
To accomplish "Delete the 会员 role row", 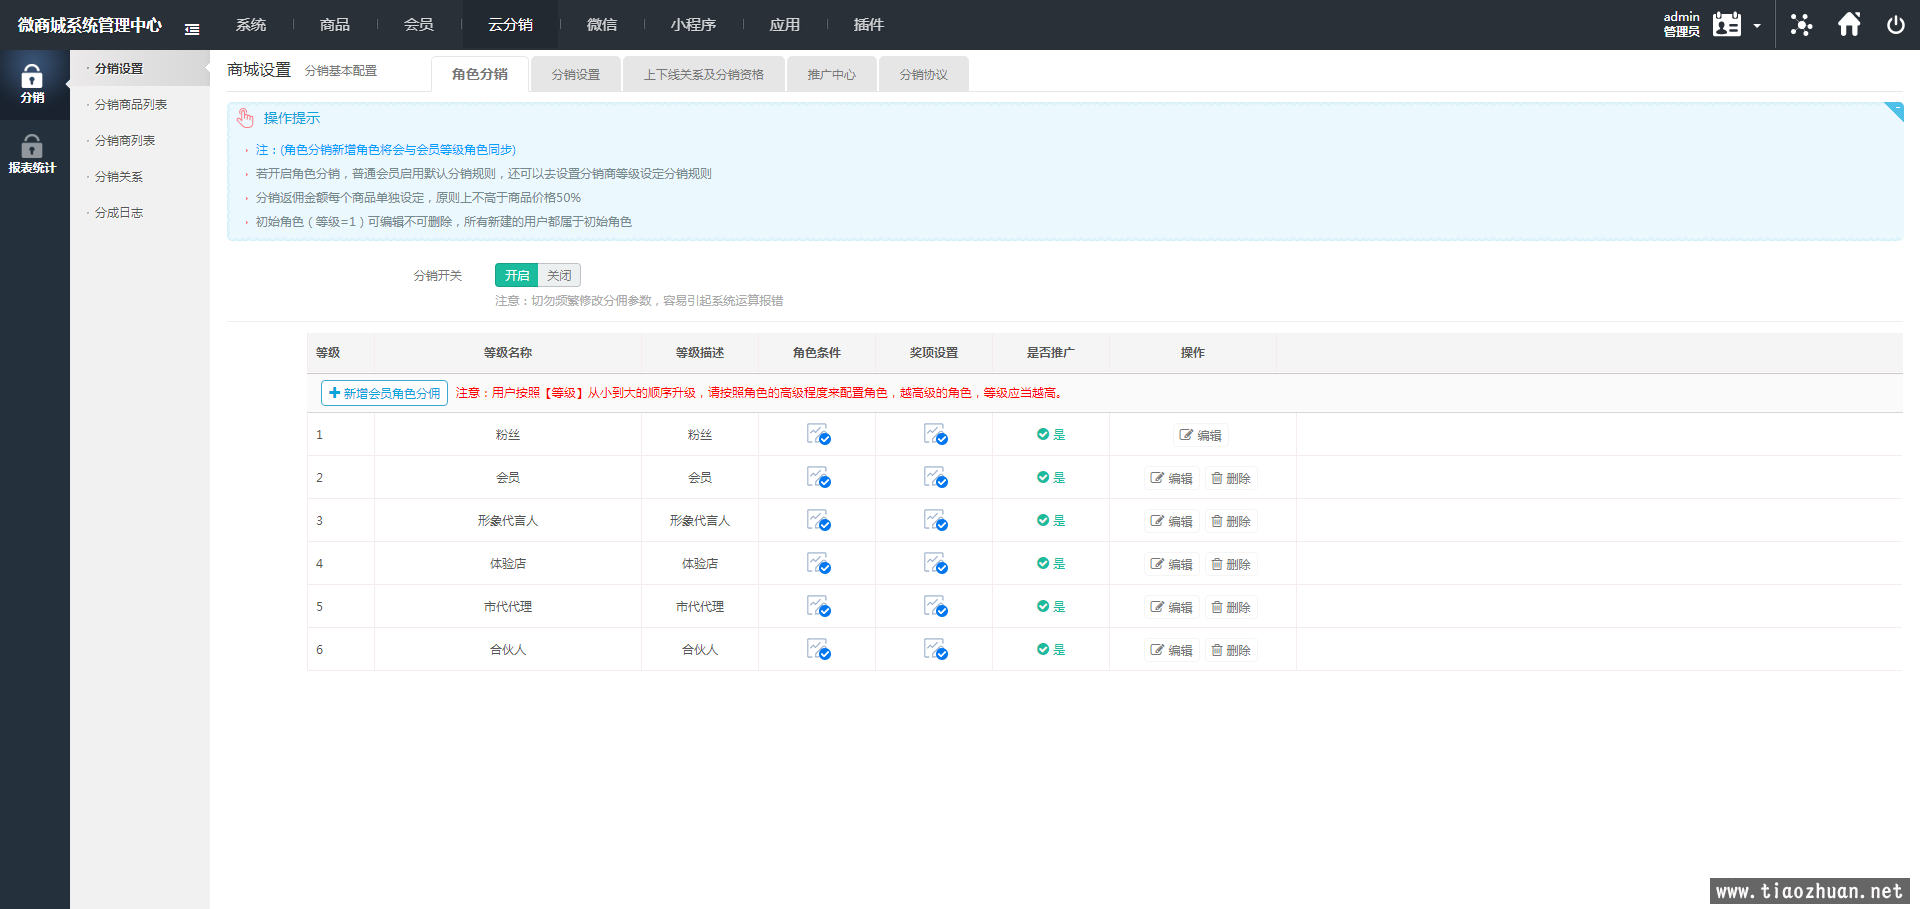I will pyautogui.click(x=1231, y=478).
